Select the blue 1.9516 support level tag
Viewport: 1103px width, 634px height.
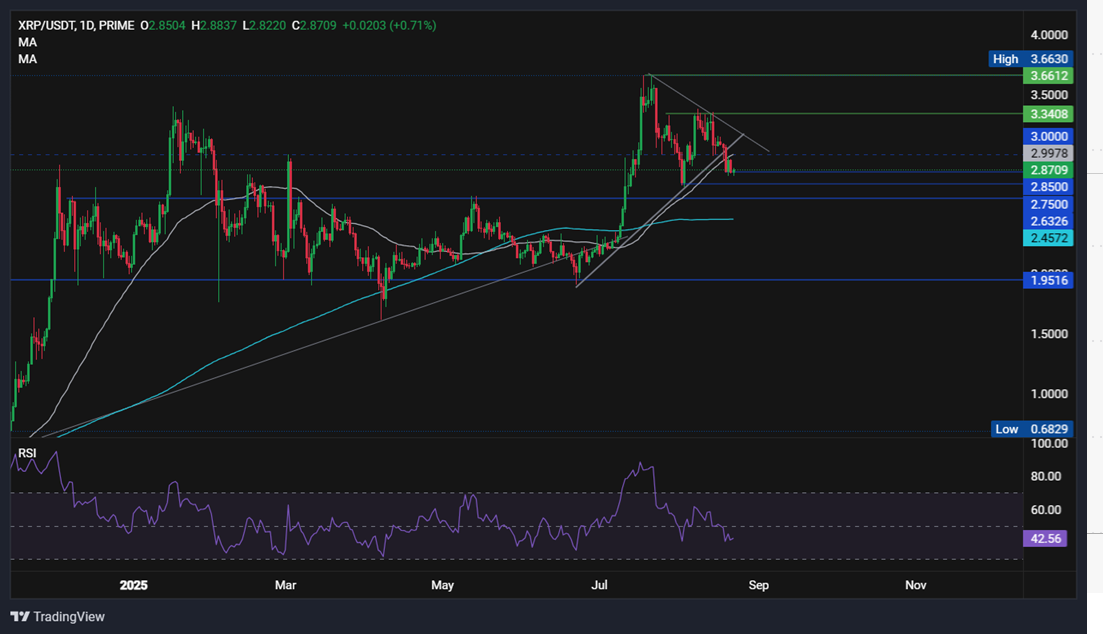click(1048, 280)
